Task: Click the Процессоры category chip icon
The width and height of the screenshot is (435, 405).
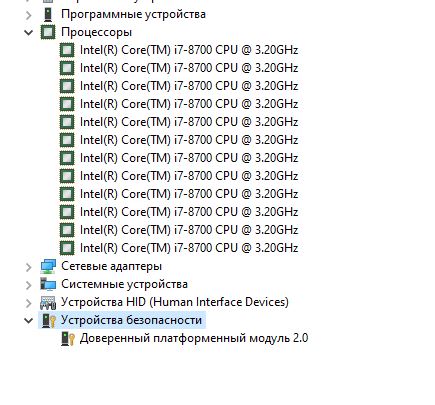Action: pyautogui.click(x=48, y=32)
